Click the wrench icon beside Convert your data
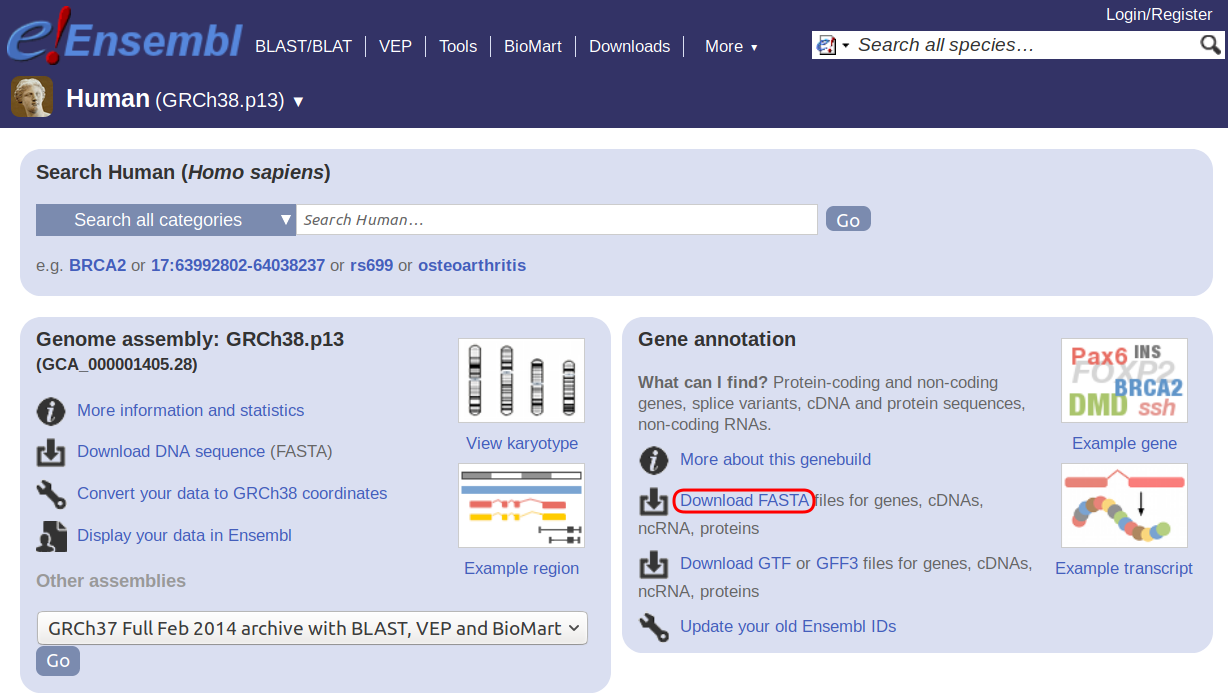Image resolution: width=1228 pixels, height=694 pixels. click(51, 494)
